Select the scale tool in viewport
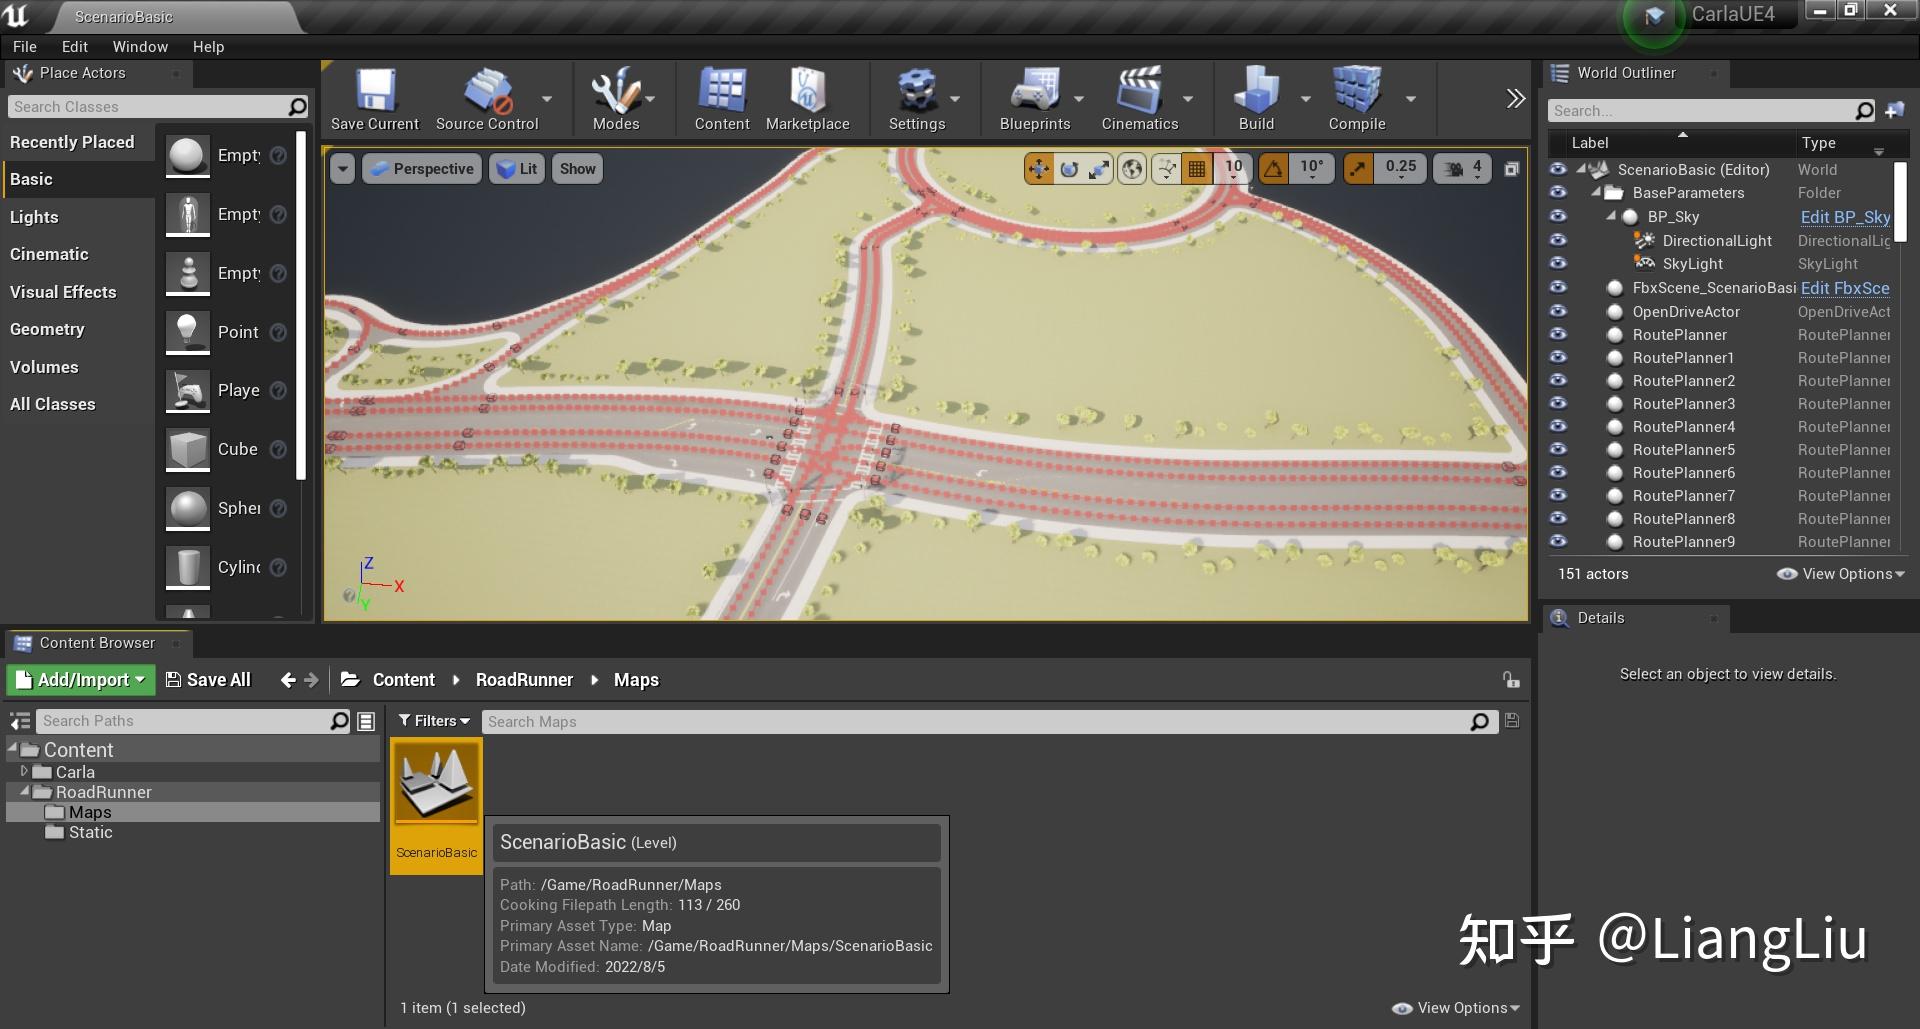The width and height of the screenshot is (1920, 1029). click(1099, 169)
